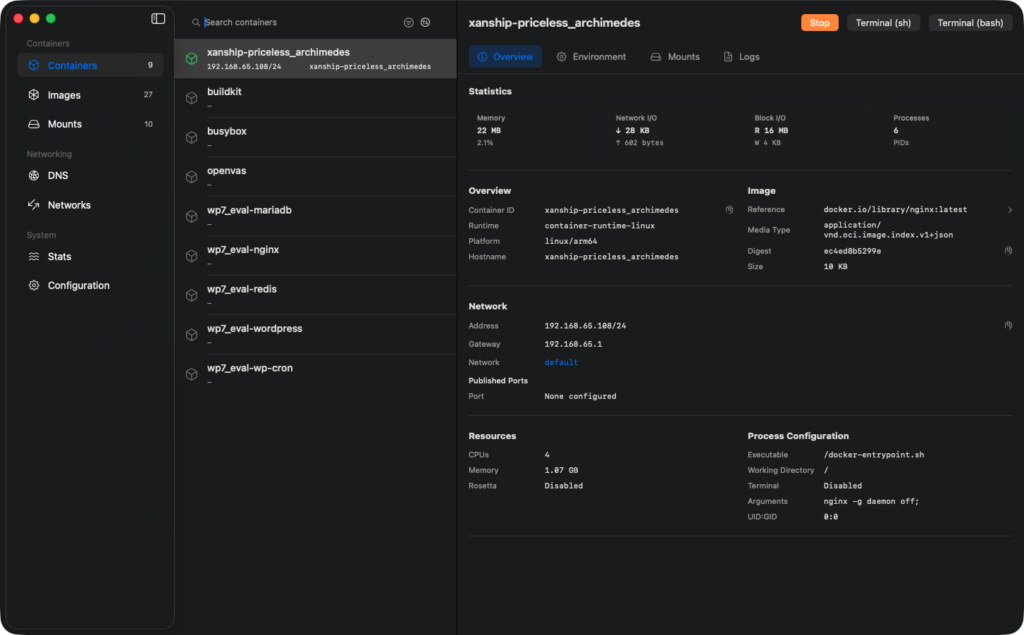Open the Mounts tab in detail pane
This screenshot has width=1024, height=635.
point(675,57)
